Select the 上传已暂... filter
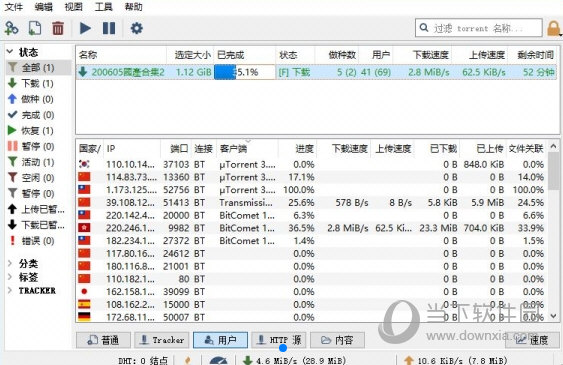Screen dimensions: 563x365 [x=39, y=209]
